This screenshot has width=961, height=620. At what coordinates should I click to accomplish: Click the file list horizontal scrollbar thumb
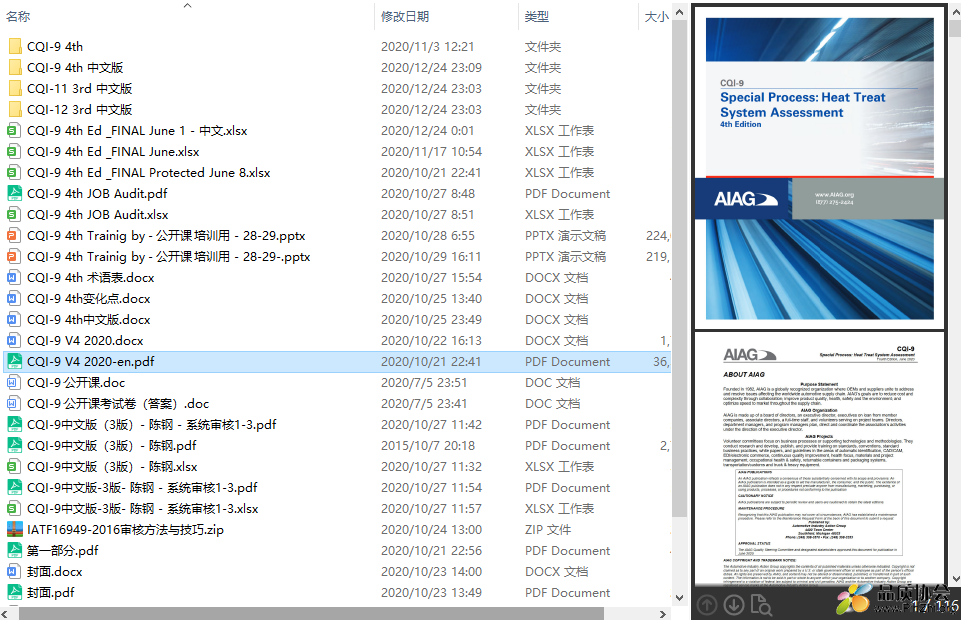coord(311,613)
